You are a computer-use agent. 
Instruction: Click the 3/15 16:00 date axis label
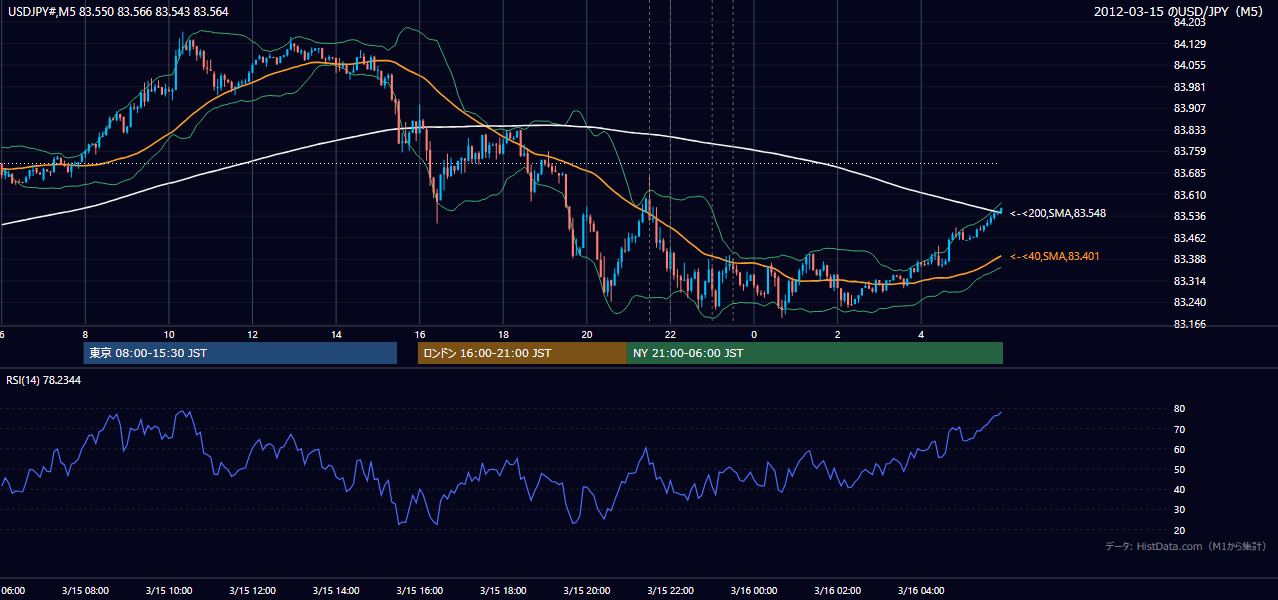pos(420,591)
